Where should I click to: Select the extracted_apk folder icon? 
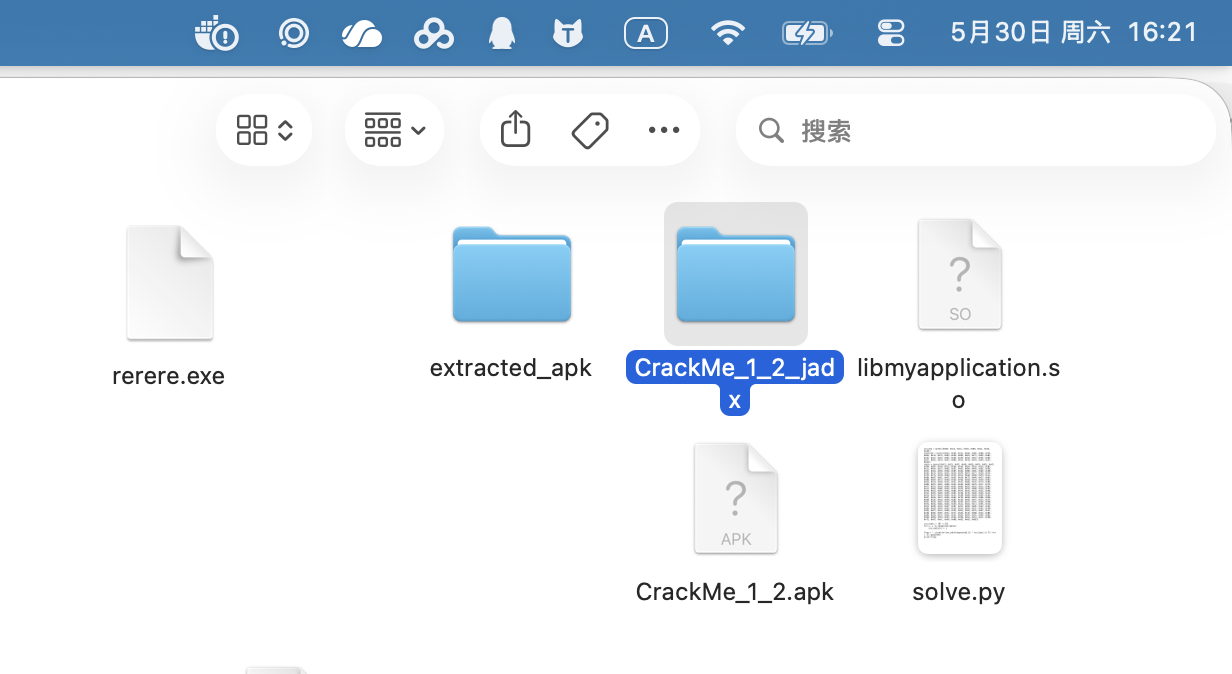tap(511, 274)
